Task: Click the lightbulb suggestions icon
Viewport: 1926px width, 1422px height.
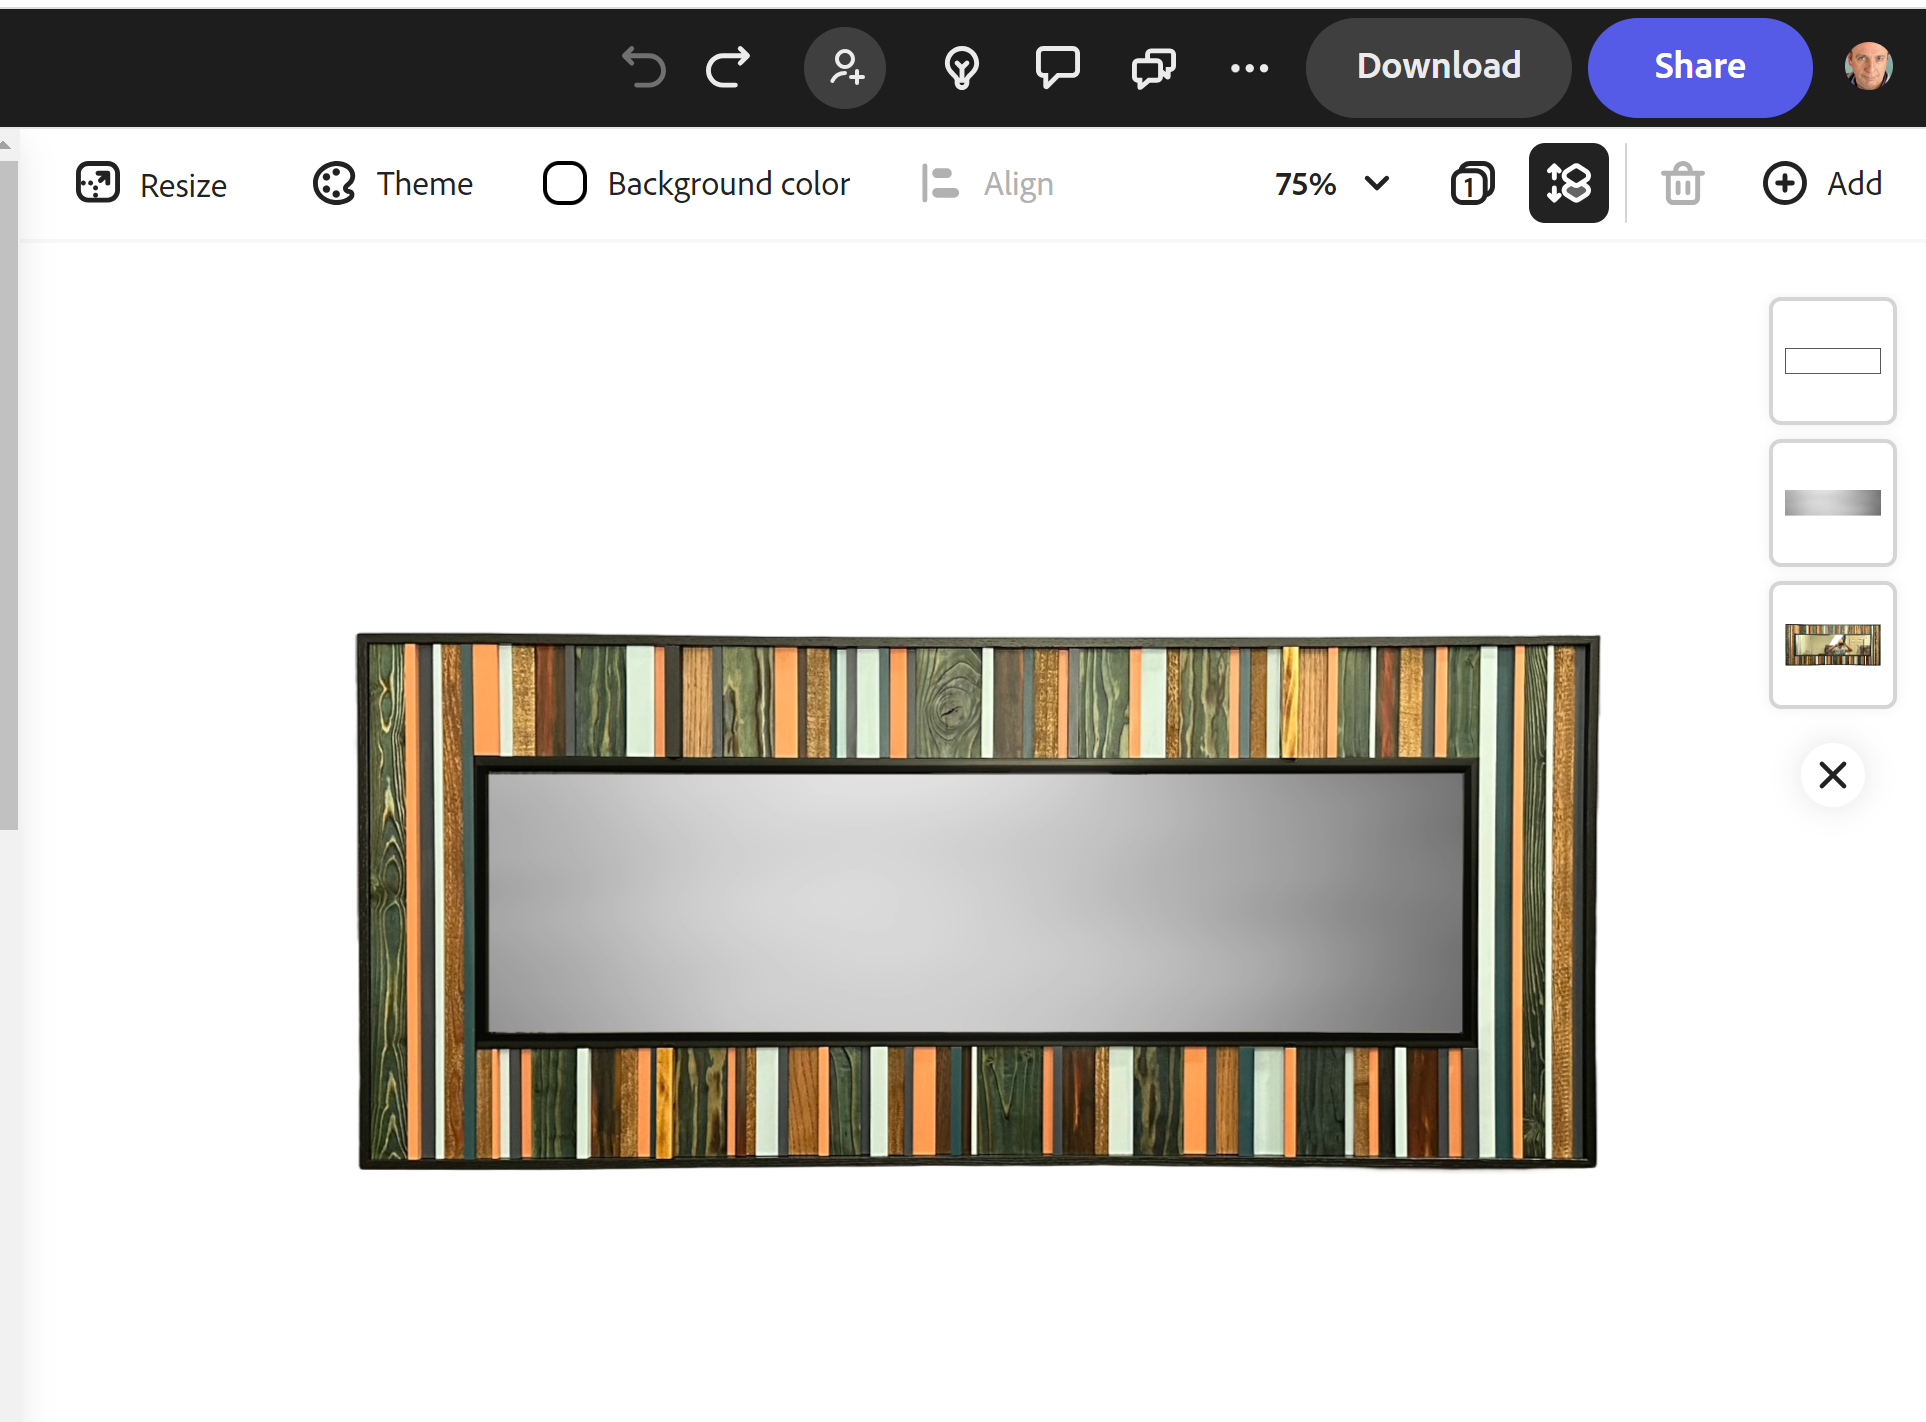Action: coord(961,68)
